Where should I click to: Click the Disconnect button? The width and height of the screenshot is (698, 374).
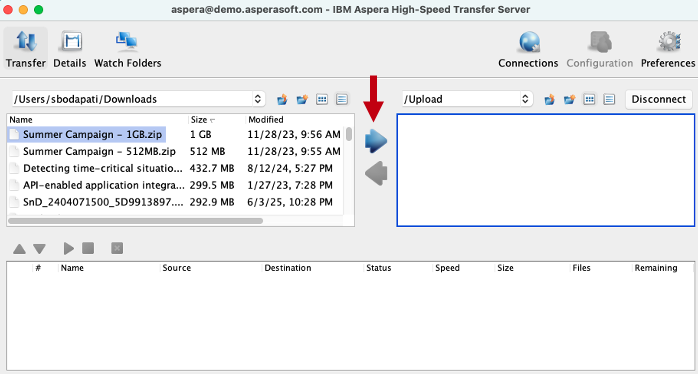tap(658, 99)
